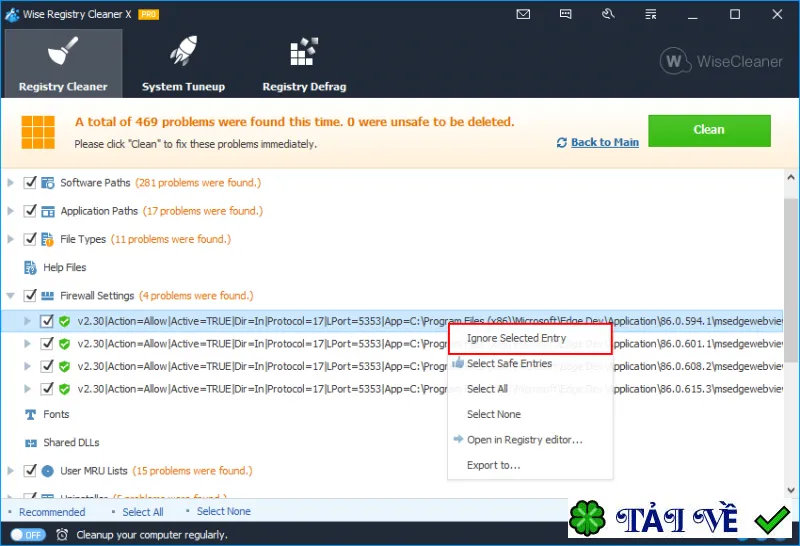This screenshot has width=800, height=546.
Task: Click the results list scroll up arrow
Action: (791, 178)
